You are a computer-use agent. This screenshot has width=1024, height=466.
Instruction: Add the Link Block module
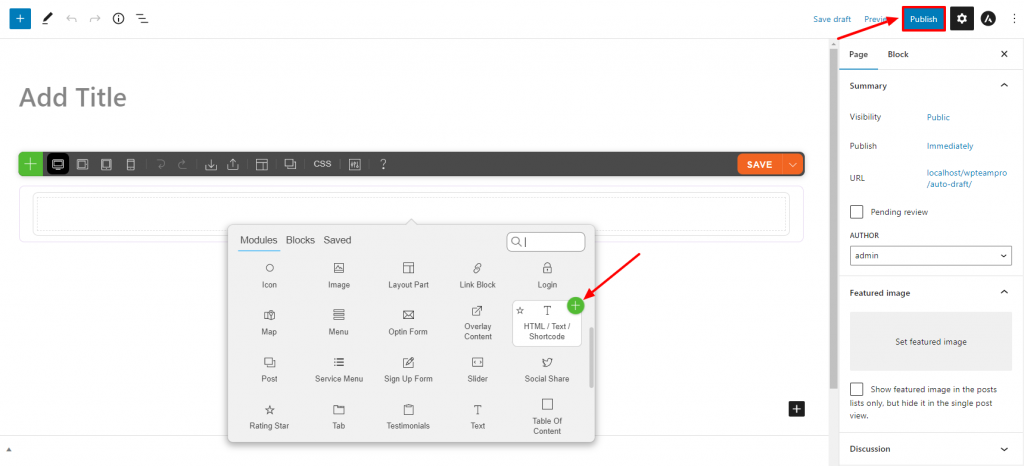coord(477,275)
